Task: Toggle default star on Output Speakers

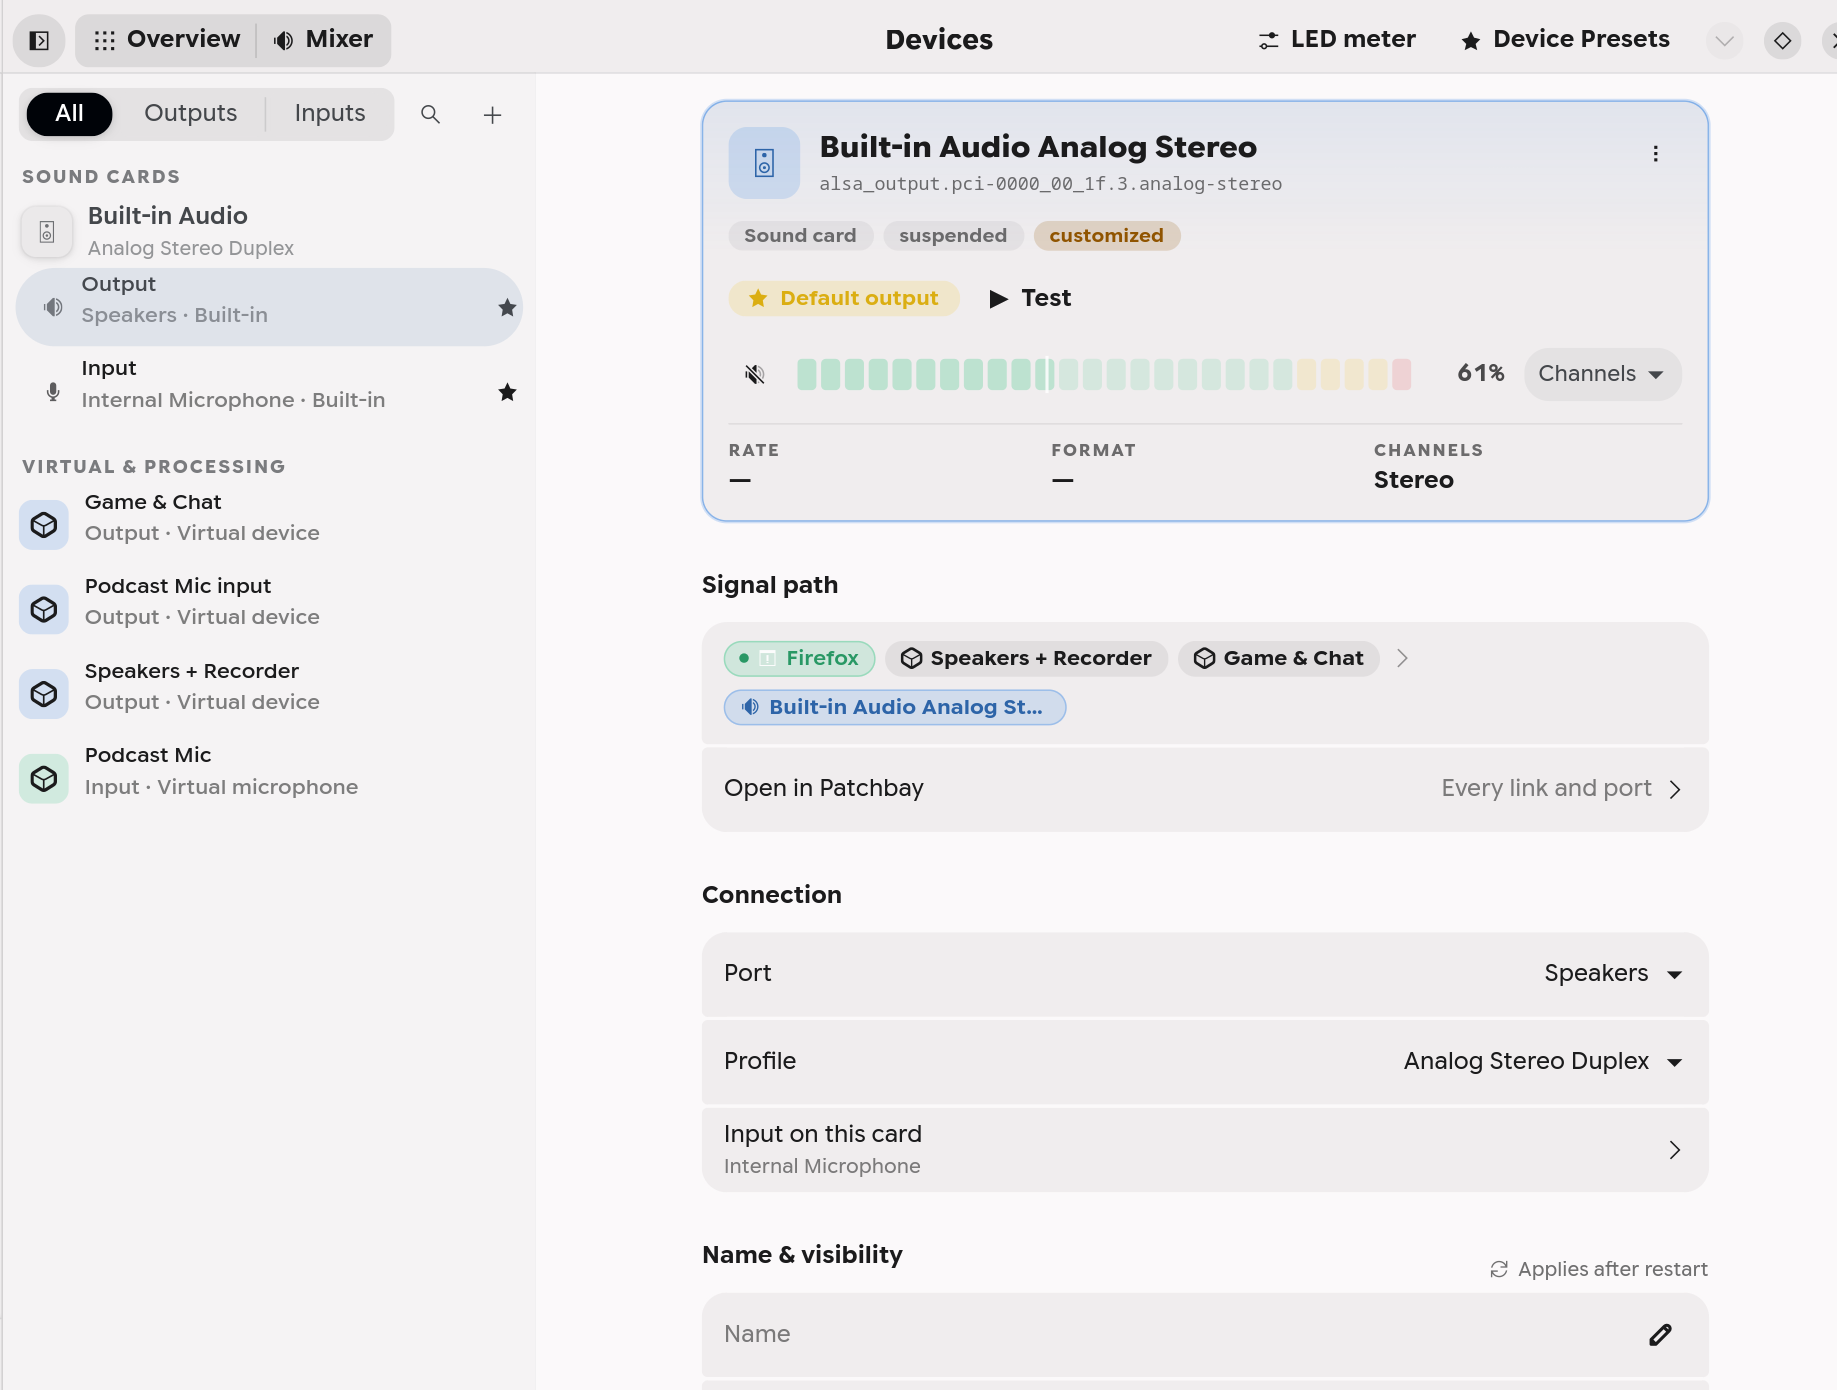Action: click(507, 307)
